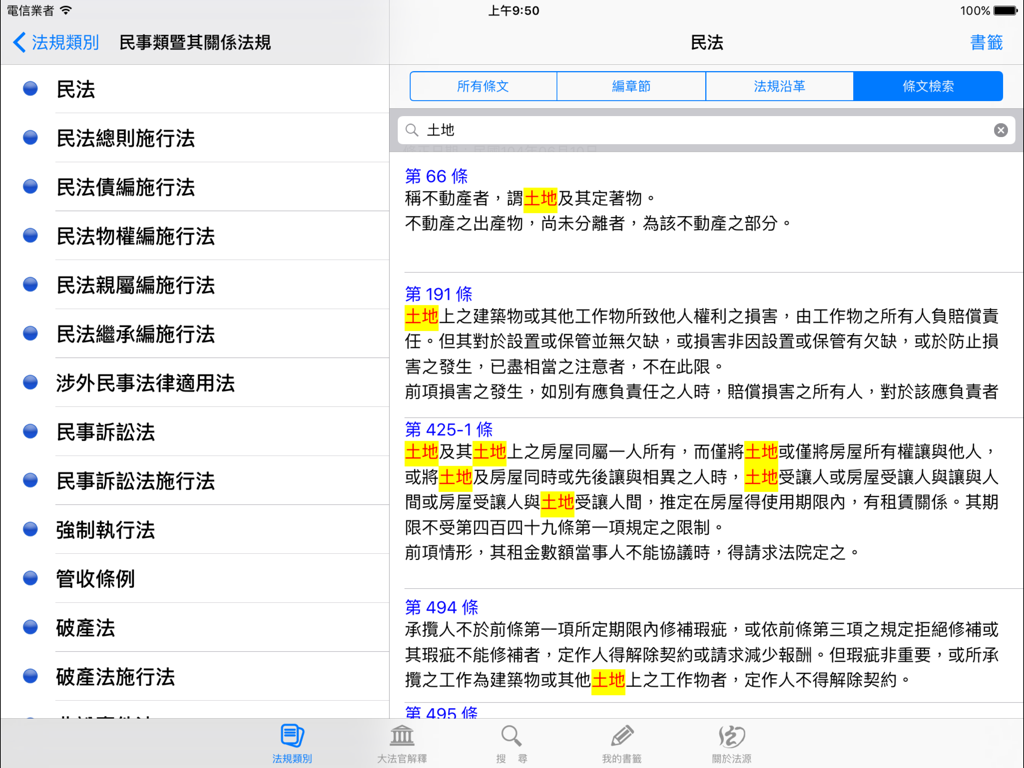The width and height of the screenshot is (1024, 768).
Task: Tap the 搜尋 magnifier icon in tab bar
Action: [511, 740]
